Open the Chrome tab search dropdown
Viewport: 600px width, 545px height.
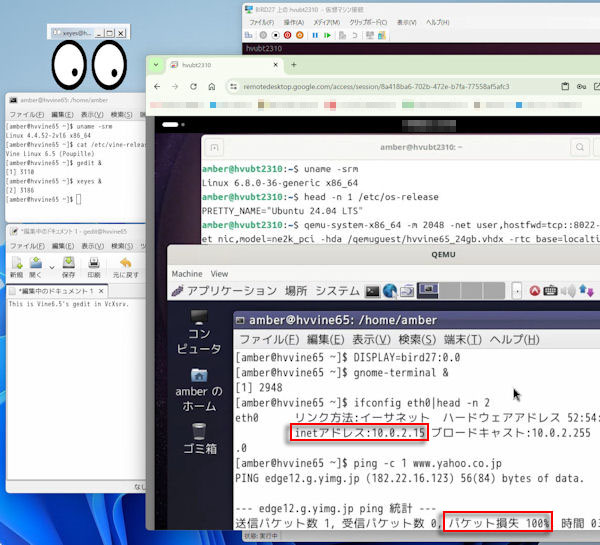click(156, 65)
